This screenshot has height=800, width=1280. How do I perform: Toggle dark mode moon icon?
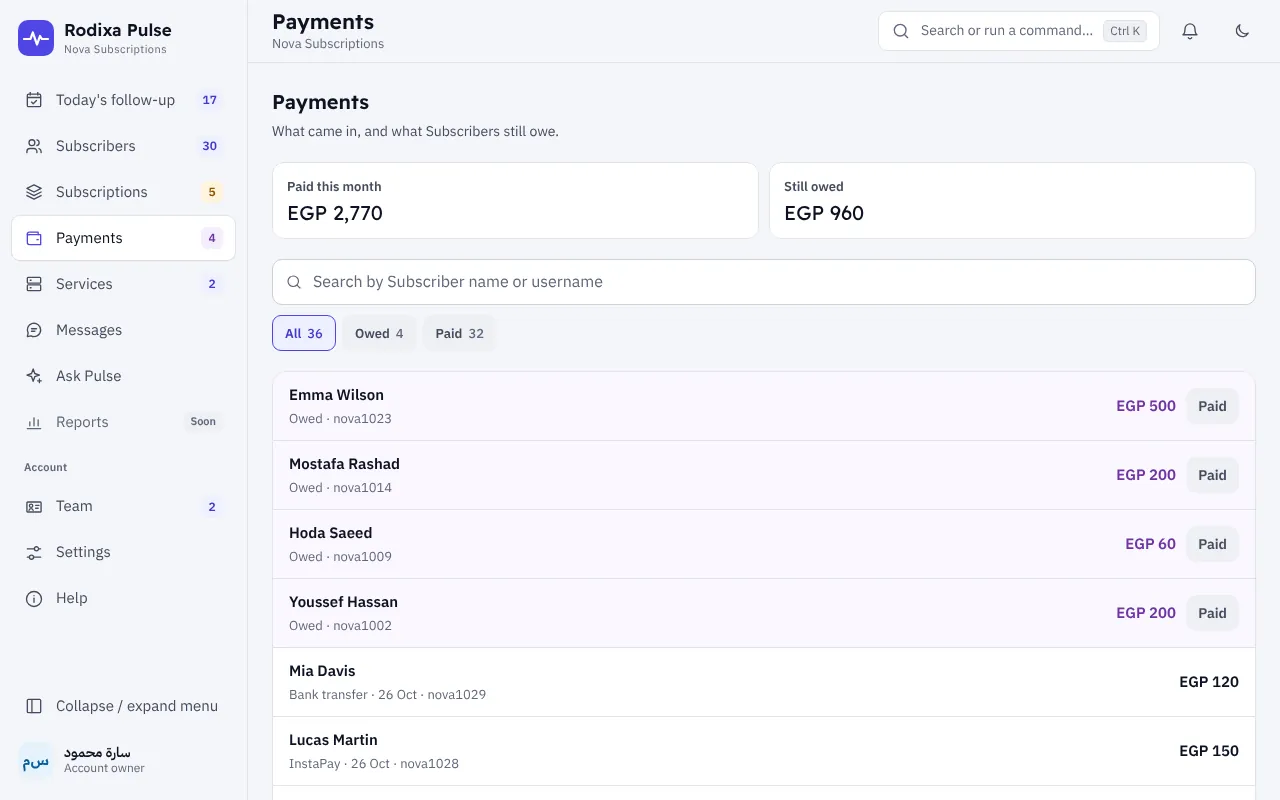click(1242, 31)
